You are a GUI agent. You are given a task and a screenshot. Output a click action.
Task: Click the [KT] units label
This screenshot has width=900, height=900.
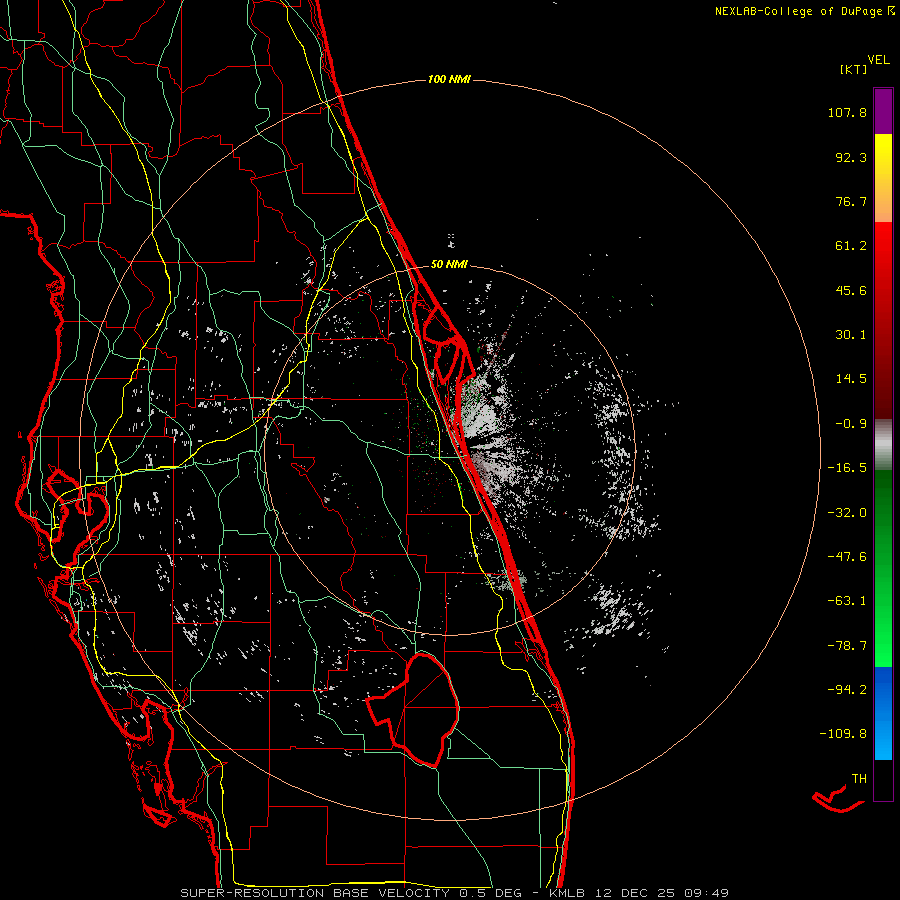tap(854, 69)
